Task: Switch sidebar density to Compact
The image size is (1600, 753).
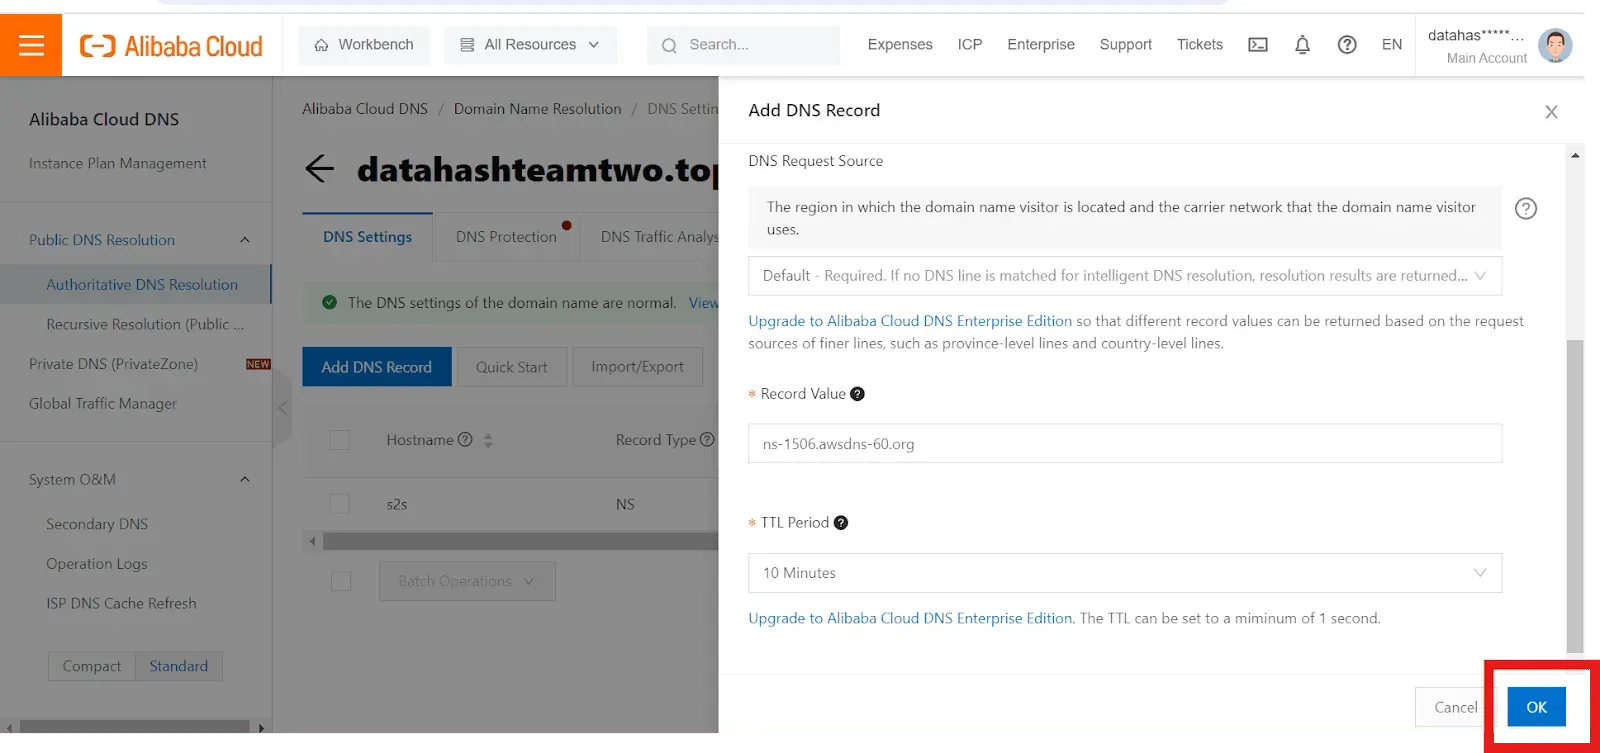Action: tap(92, 667)
